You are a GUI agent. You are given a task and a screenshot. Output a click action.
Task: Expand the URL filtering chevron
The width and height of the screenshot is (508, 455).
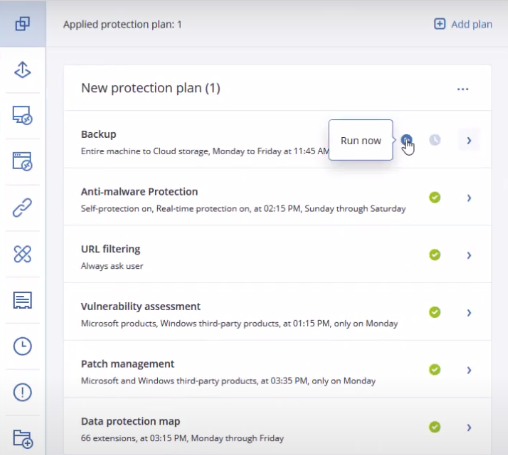pyautogui.click(x=469, y=255)
